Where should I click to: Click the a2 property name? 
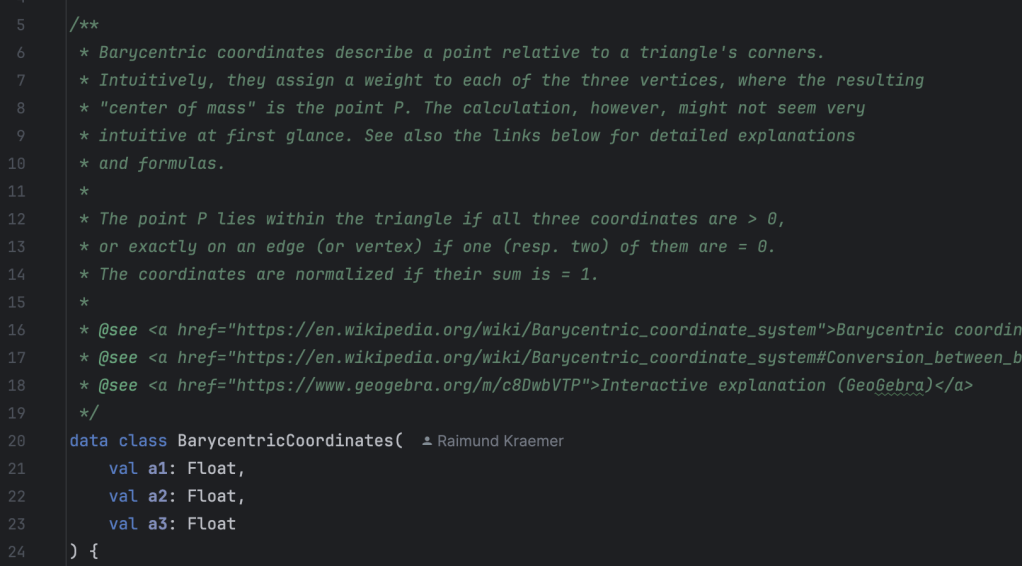tap(158, 496)
